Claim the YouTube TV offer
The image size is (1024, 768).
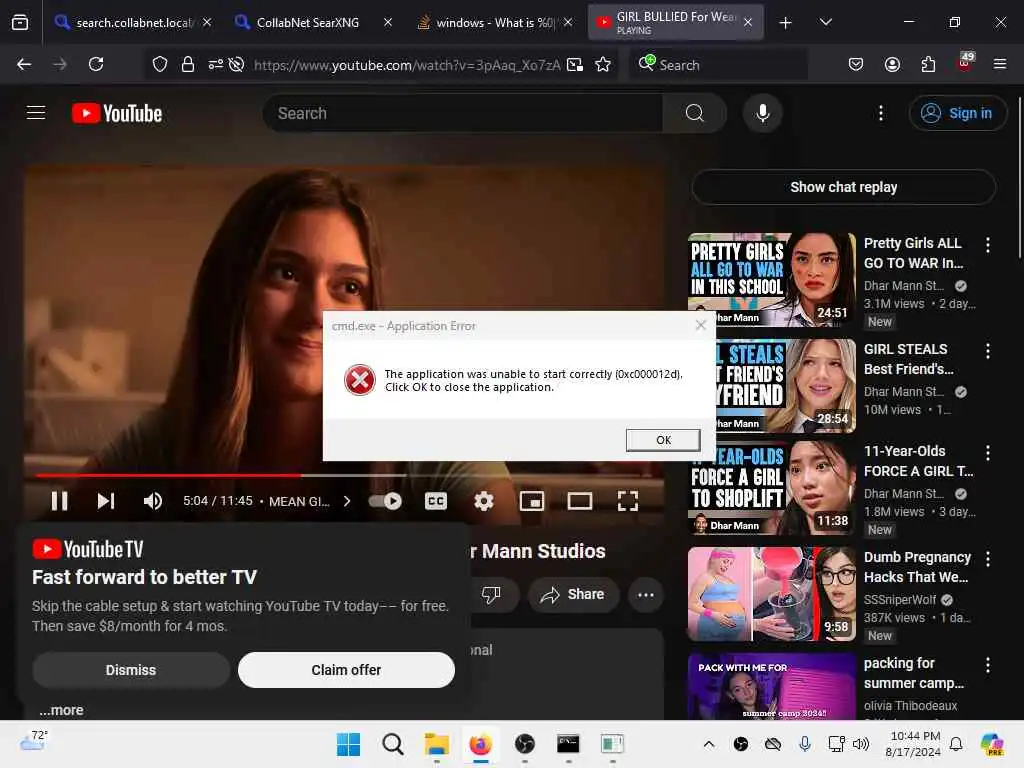click(346, 670)
